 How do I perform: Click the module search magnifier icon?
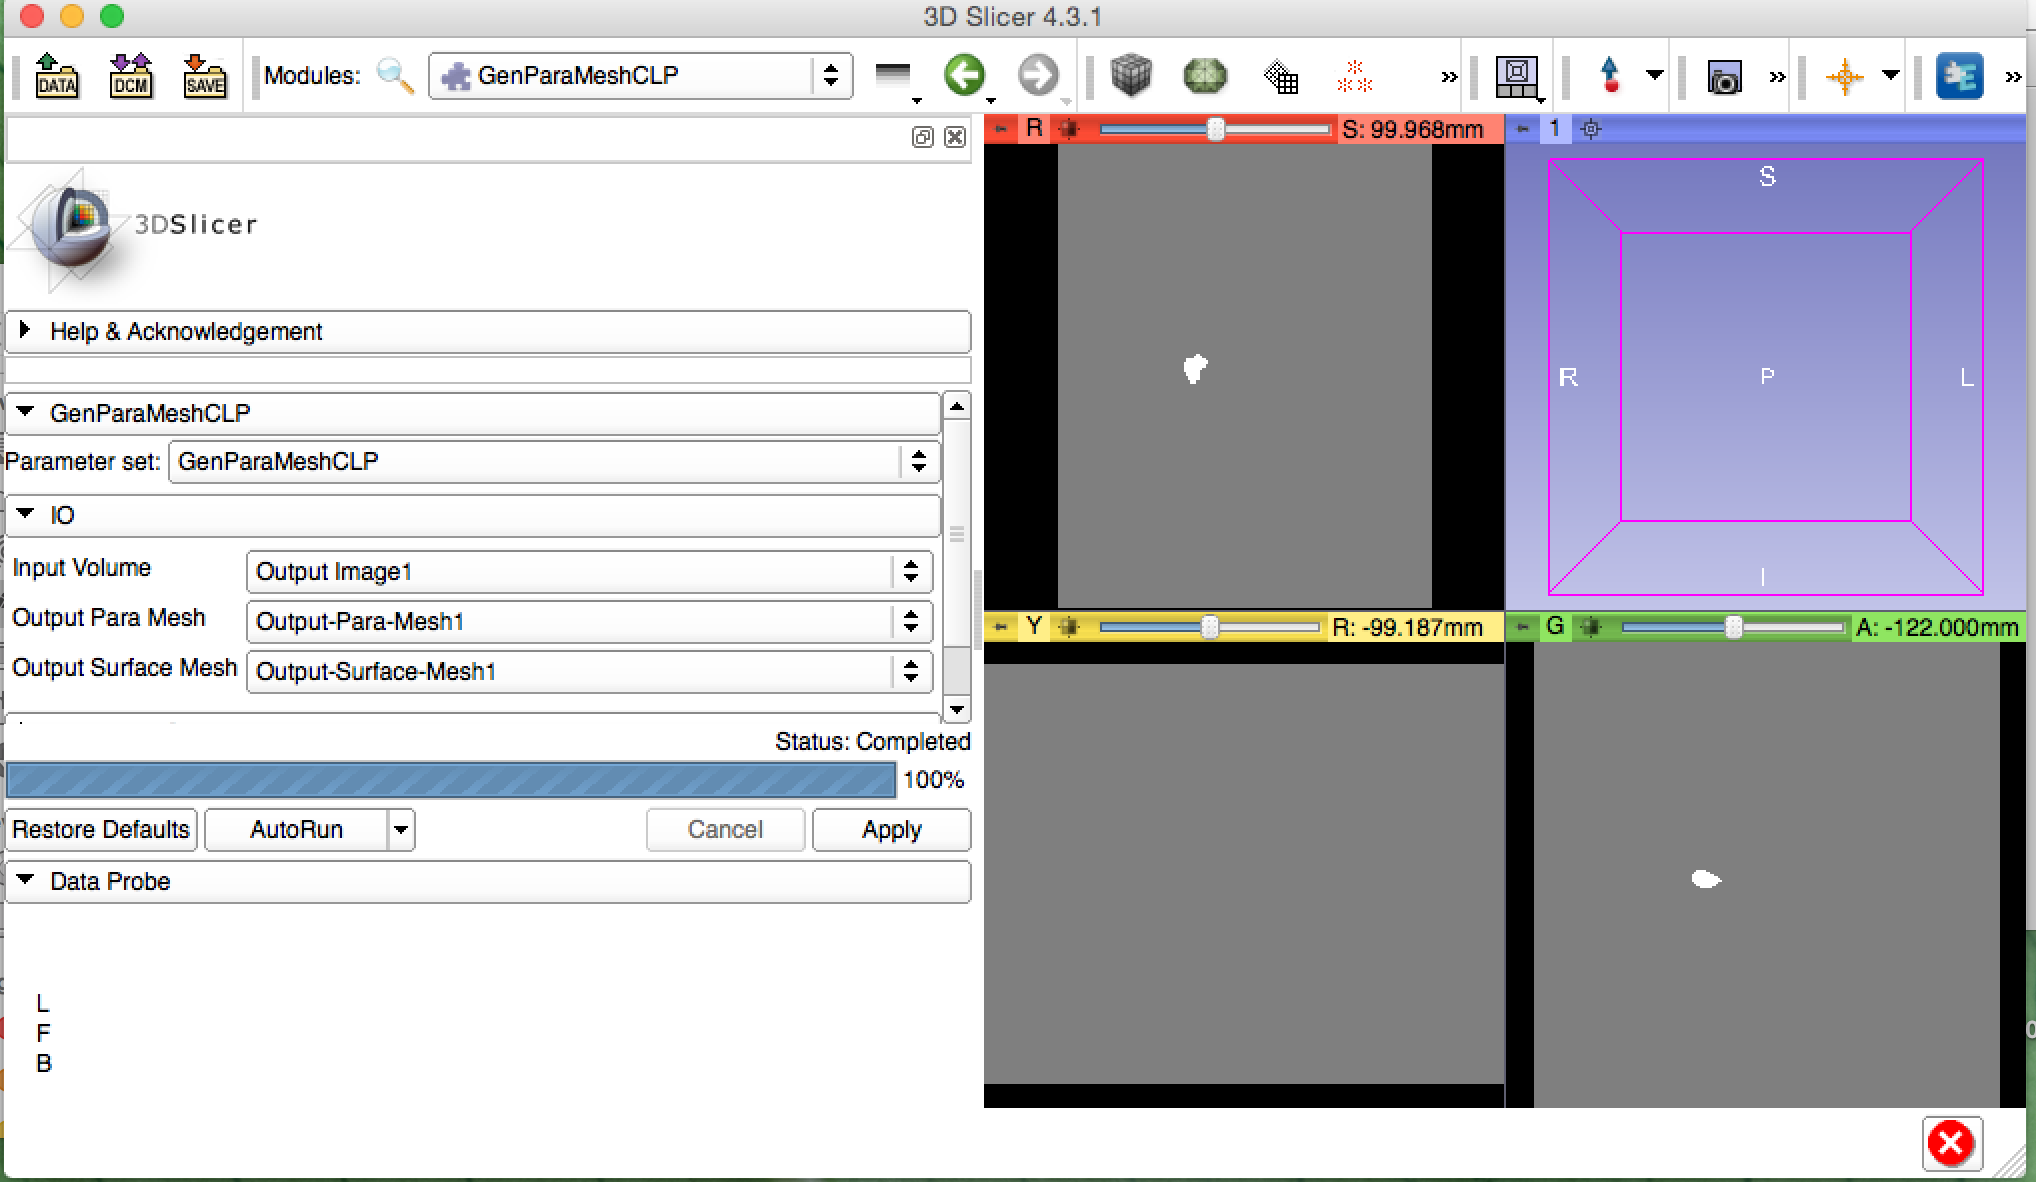(x=395, y=76)
